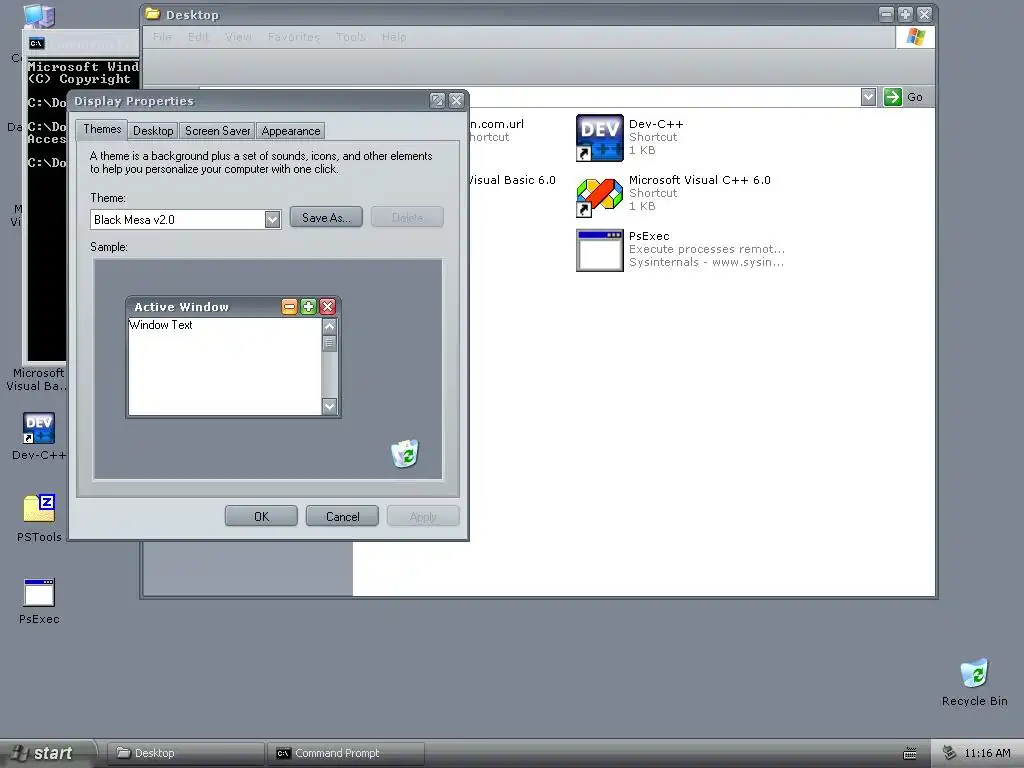Click the keyboard icon in the taskbar
Image resolution: width=1024 pixels, height=768 pixels.
[910, 754]
